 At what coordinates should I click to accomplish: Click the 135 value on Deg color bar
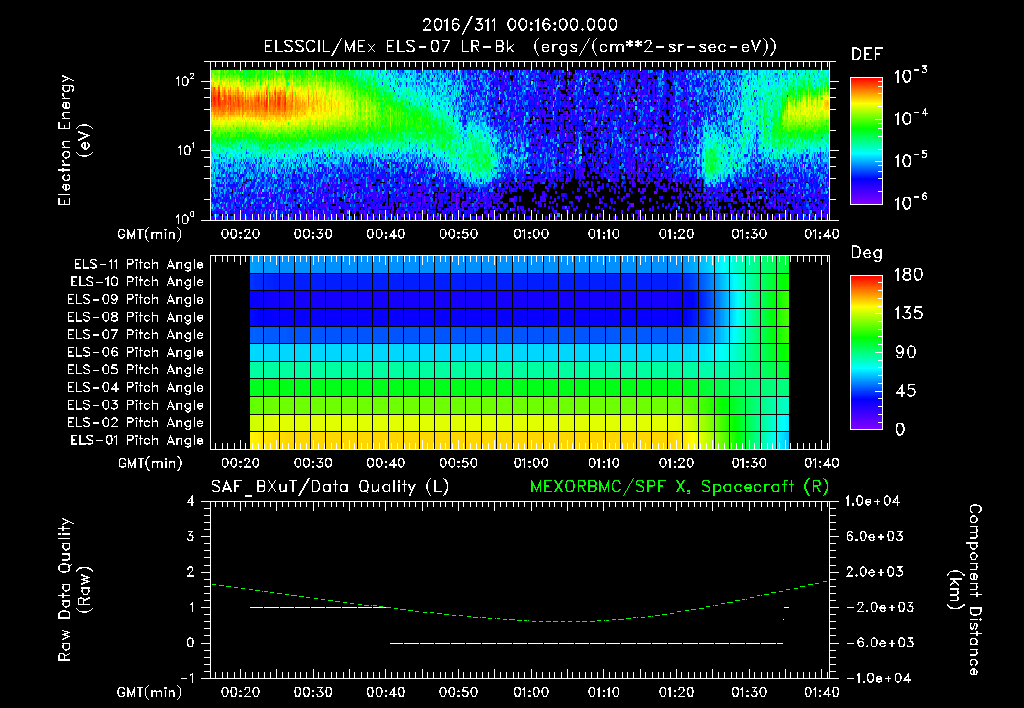pyautogui.click(x=908, y=314)
